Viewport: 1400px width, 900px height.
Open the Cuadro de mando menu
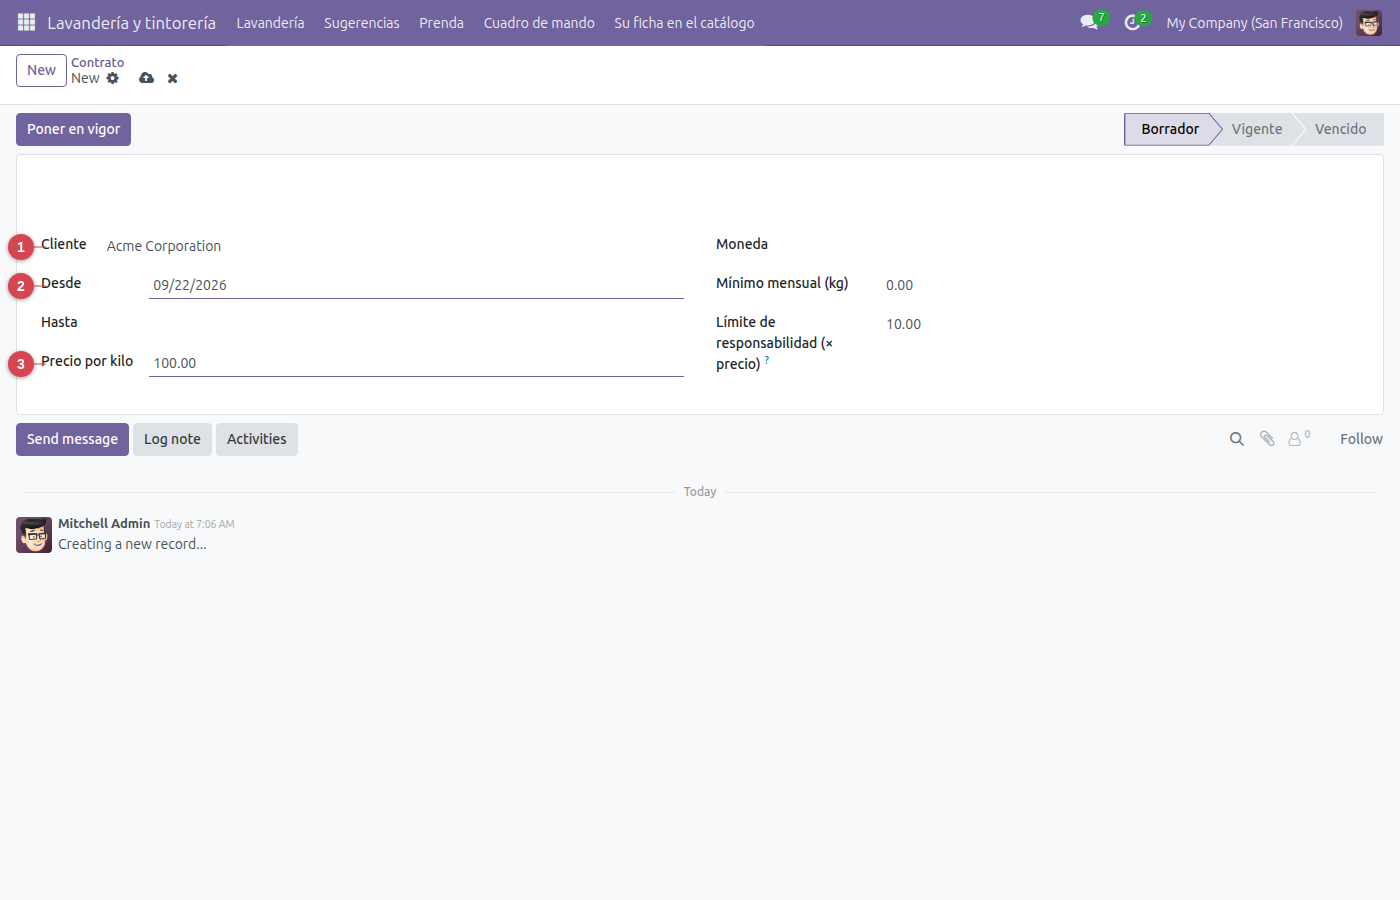pyautogui.click(x=539, y=22)
